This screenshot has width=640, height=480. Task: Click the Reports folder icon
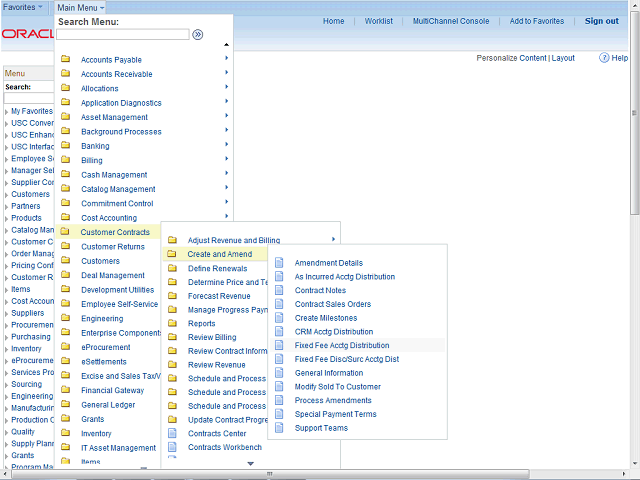point(172,323)
